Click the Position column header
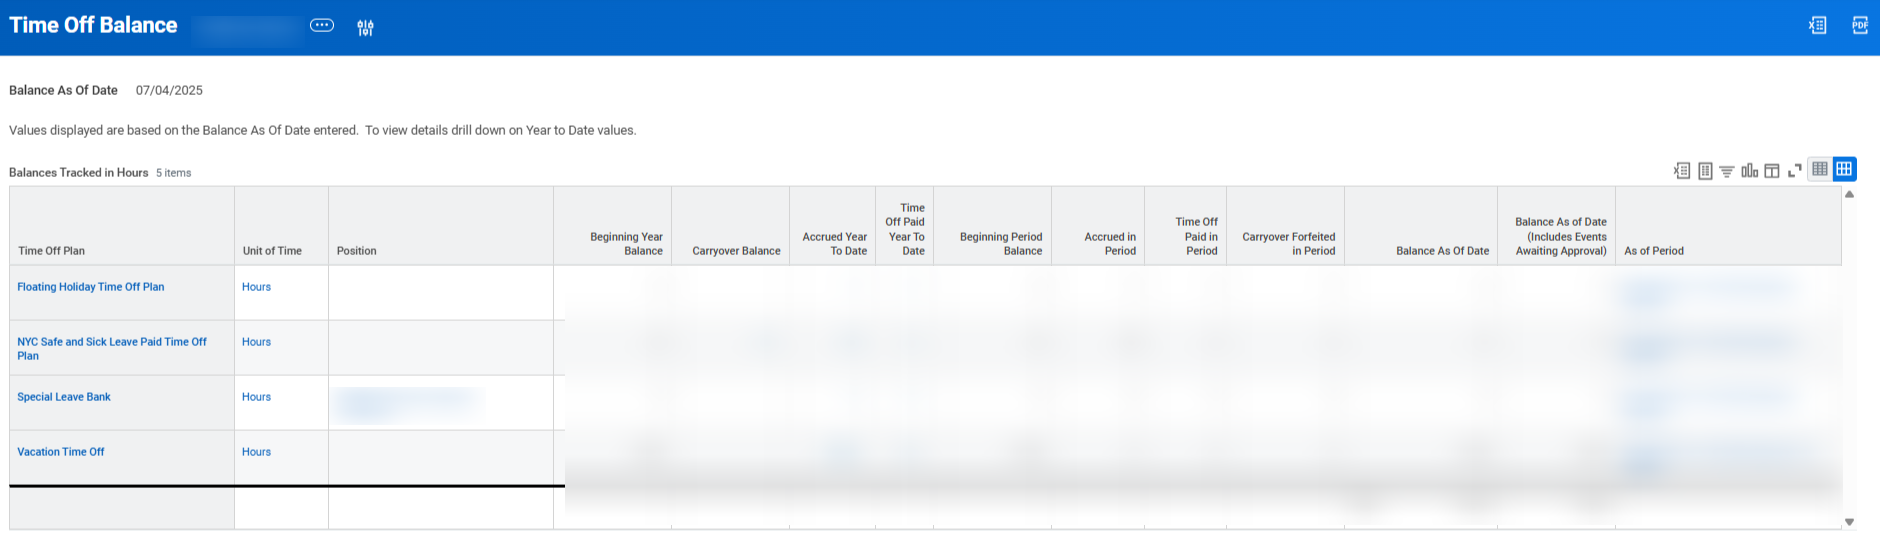Screen dimensions: 1880x538 [441, 226]
